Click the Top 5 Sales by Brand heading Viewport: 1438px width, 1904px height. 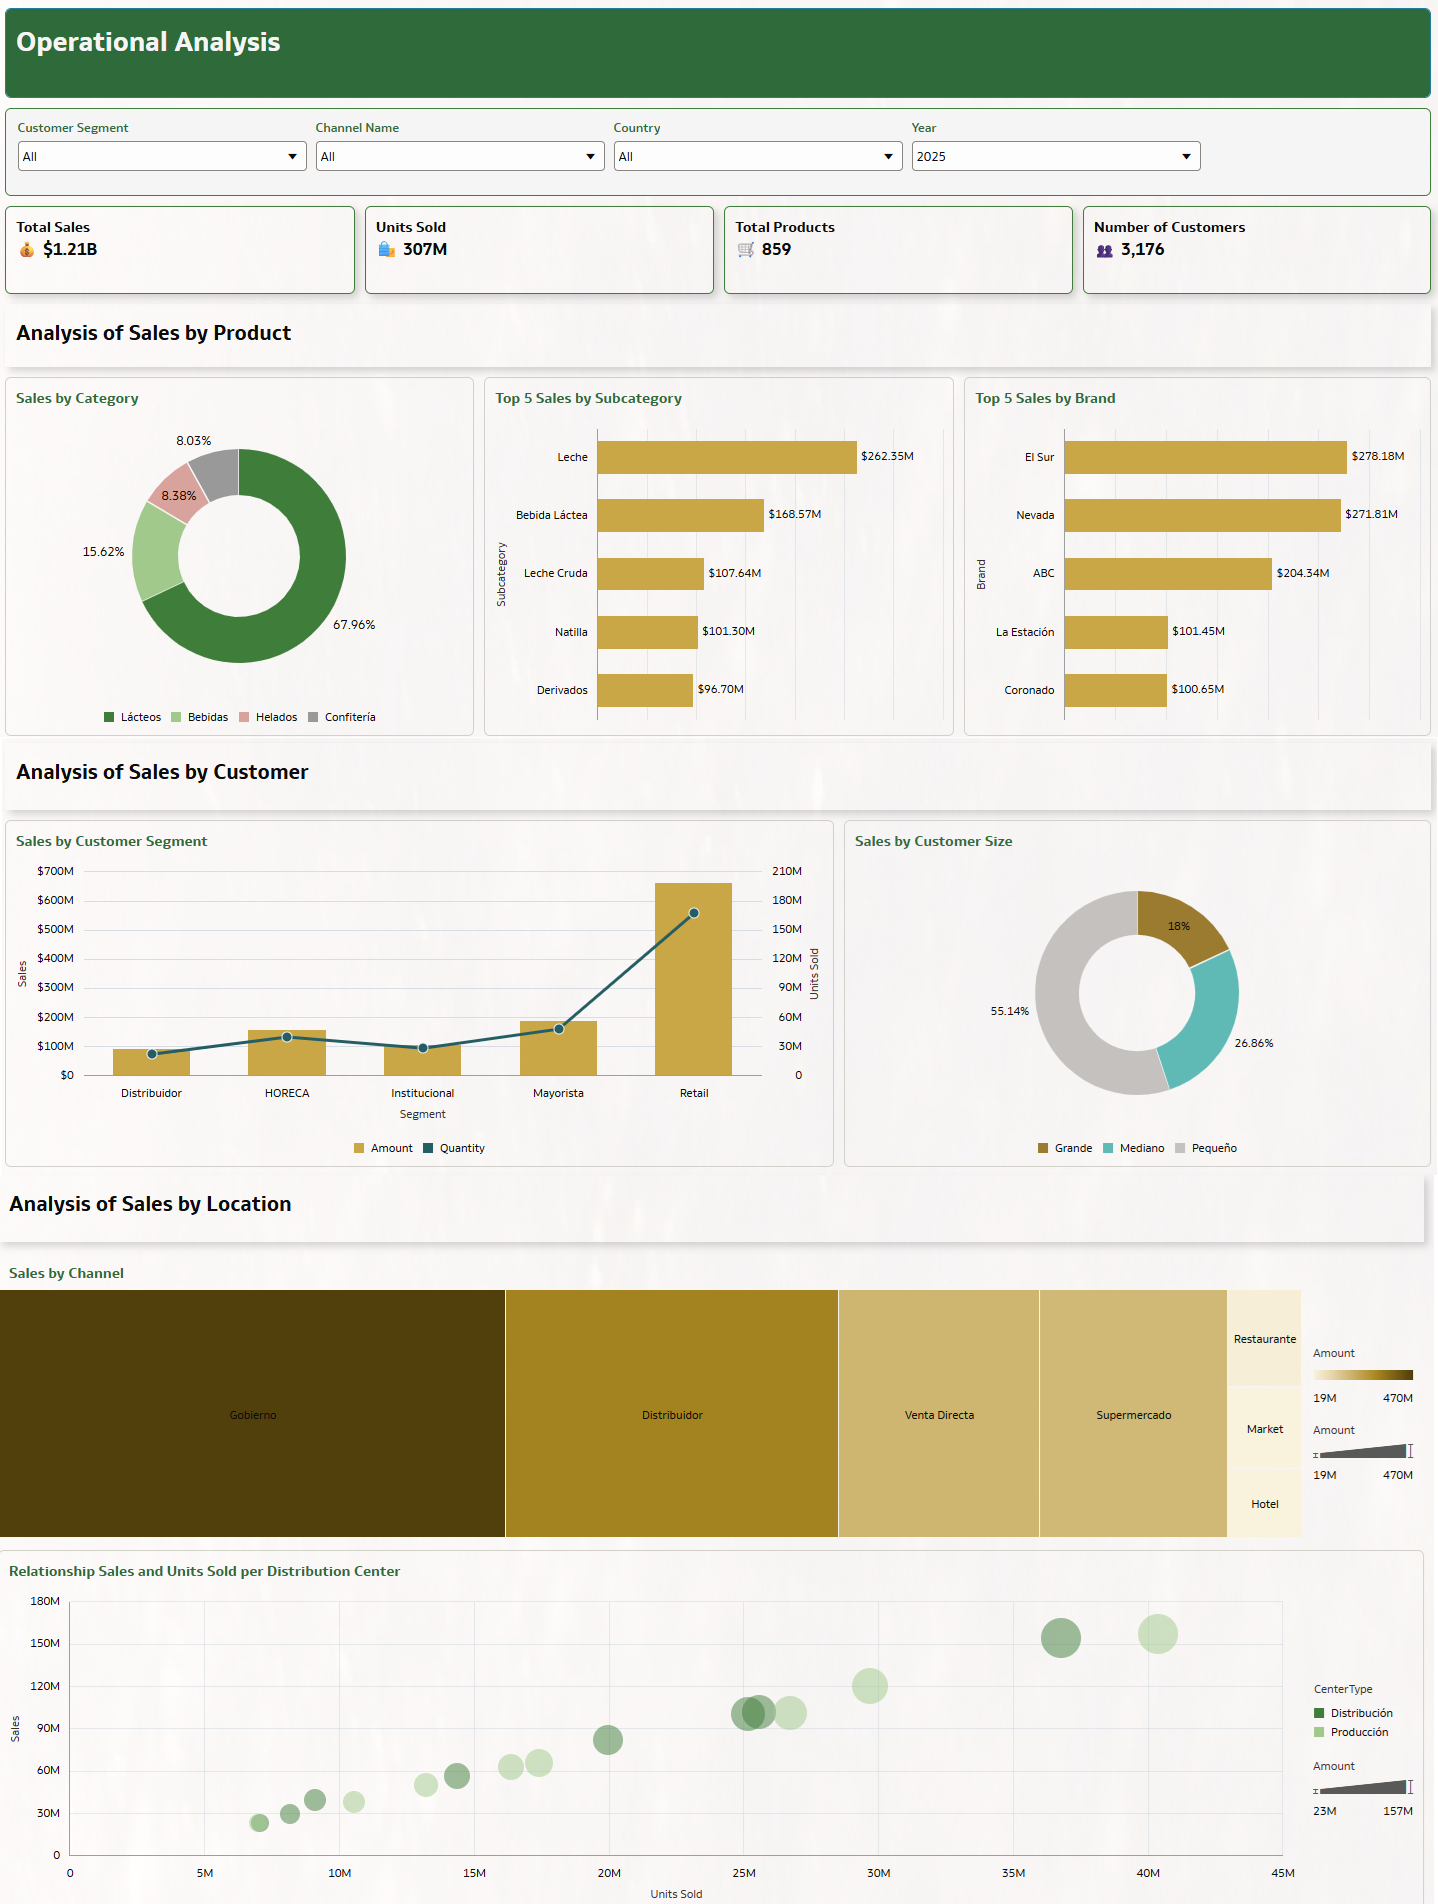click(x=1045, y=398)
